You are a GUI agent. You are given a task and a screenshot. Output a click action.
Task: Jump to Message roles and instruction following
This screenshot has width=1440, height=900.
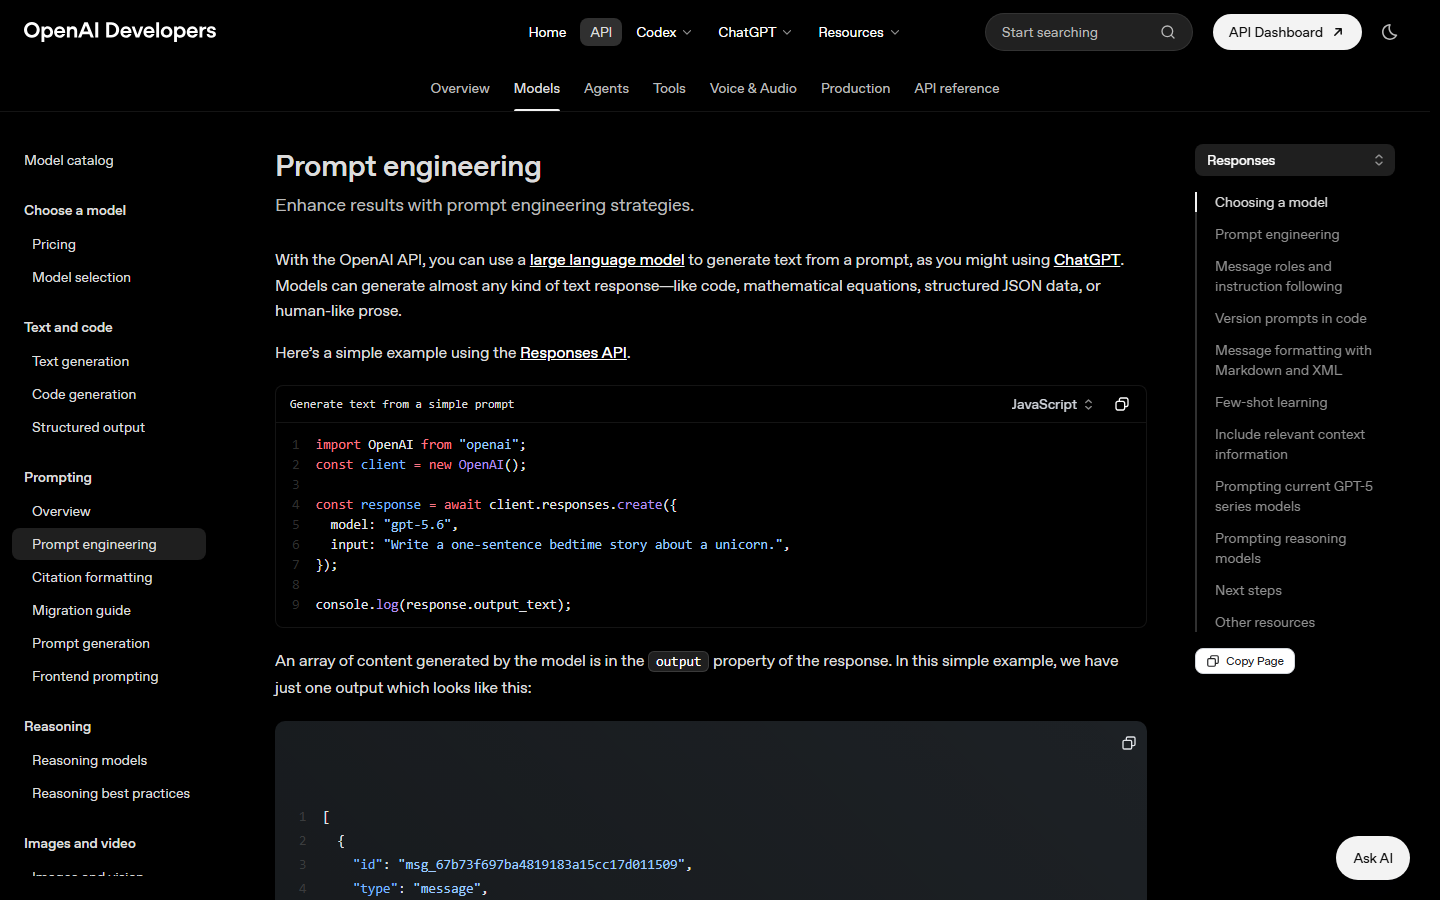point(1278,276)
